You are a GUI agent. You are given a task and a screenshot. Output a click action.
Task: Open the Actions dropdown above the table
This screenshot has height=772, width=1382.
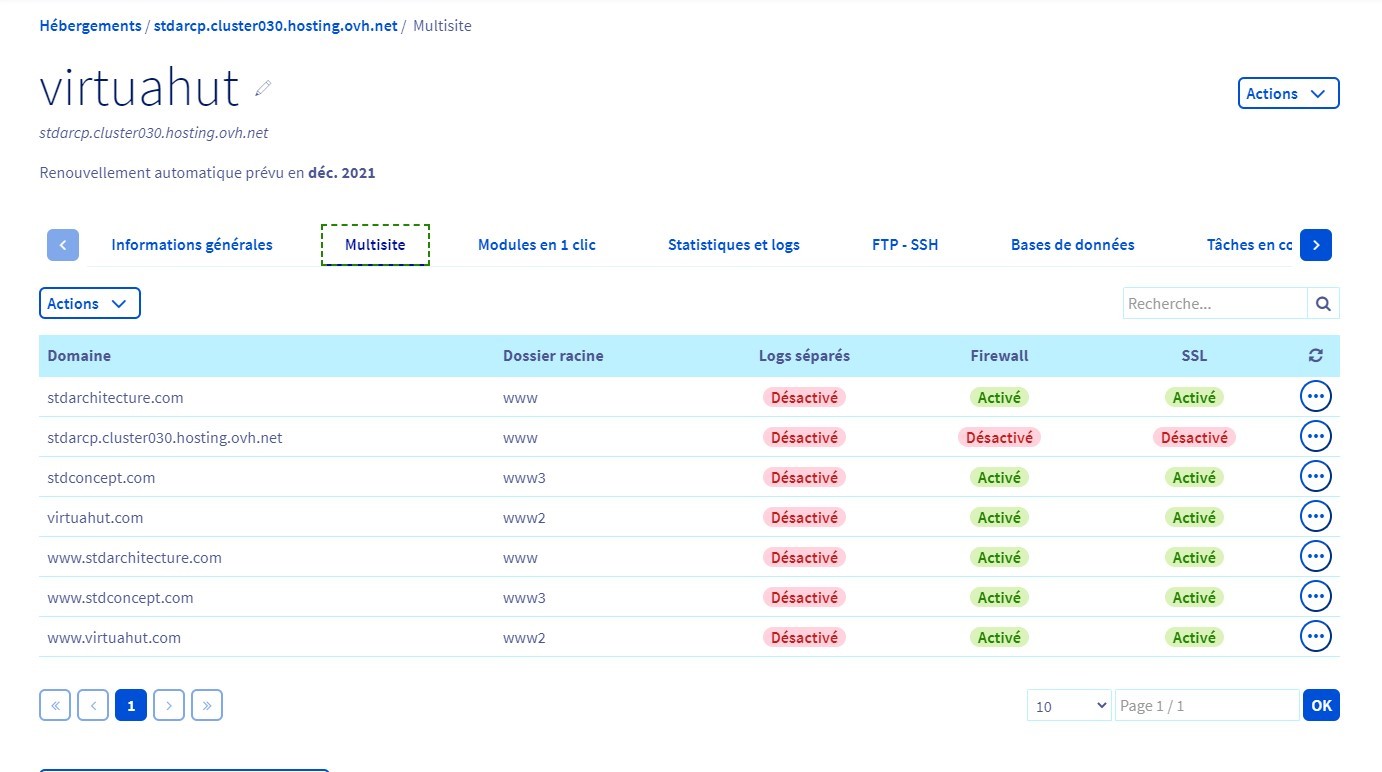coord(89,304)
